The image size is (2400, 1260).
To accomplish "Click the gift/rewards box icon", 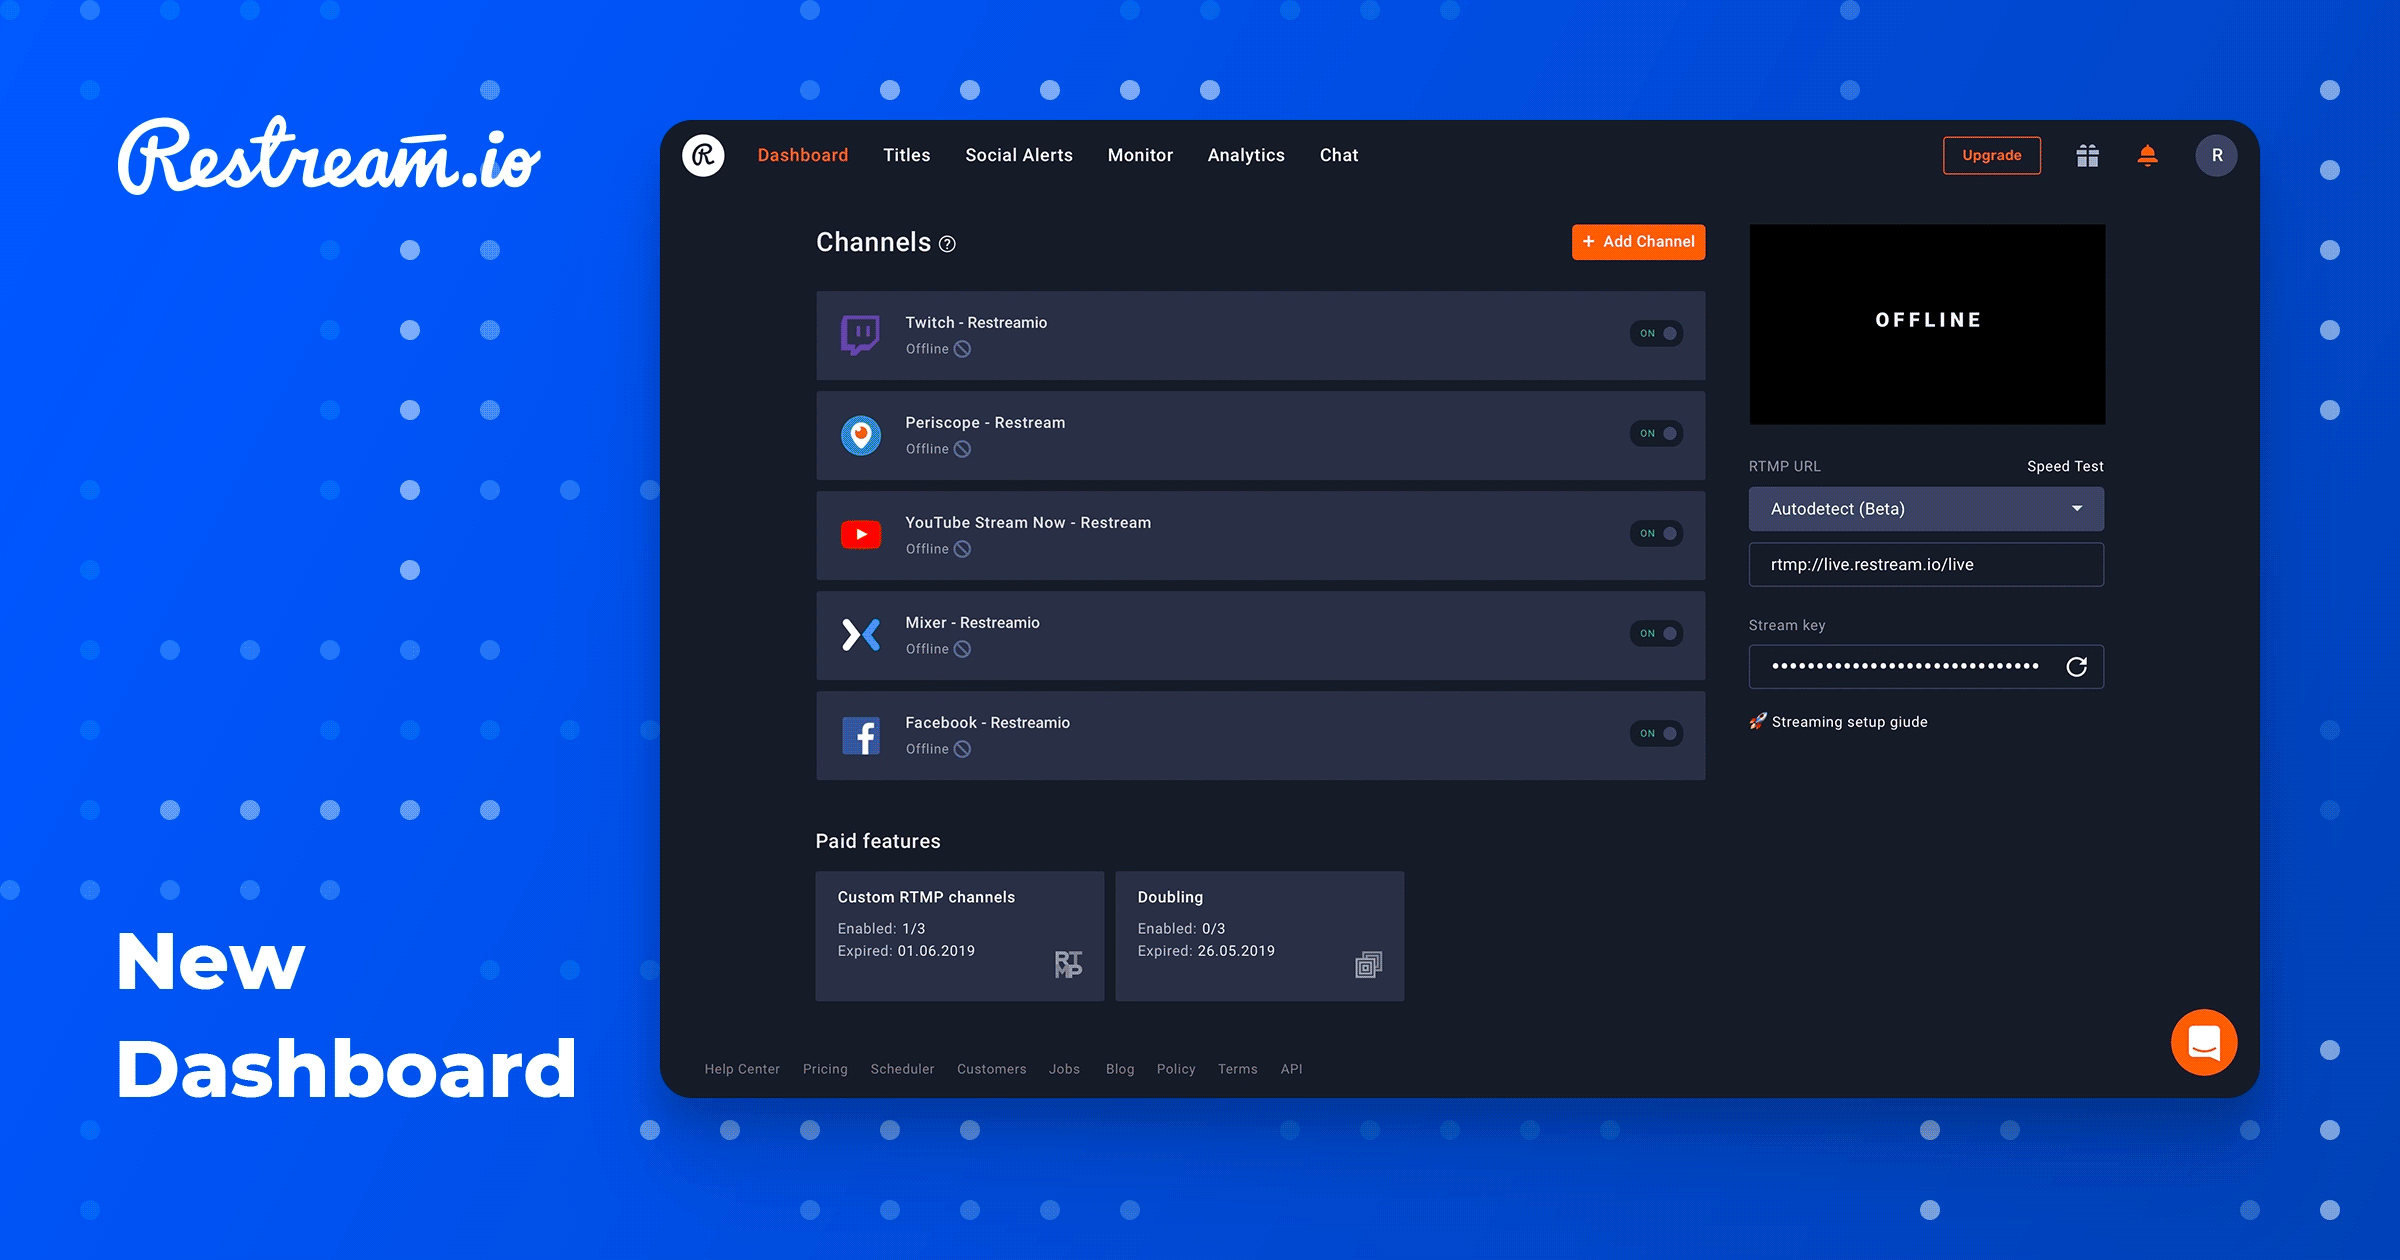I will click(2086, 156).
